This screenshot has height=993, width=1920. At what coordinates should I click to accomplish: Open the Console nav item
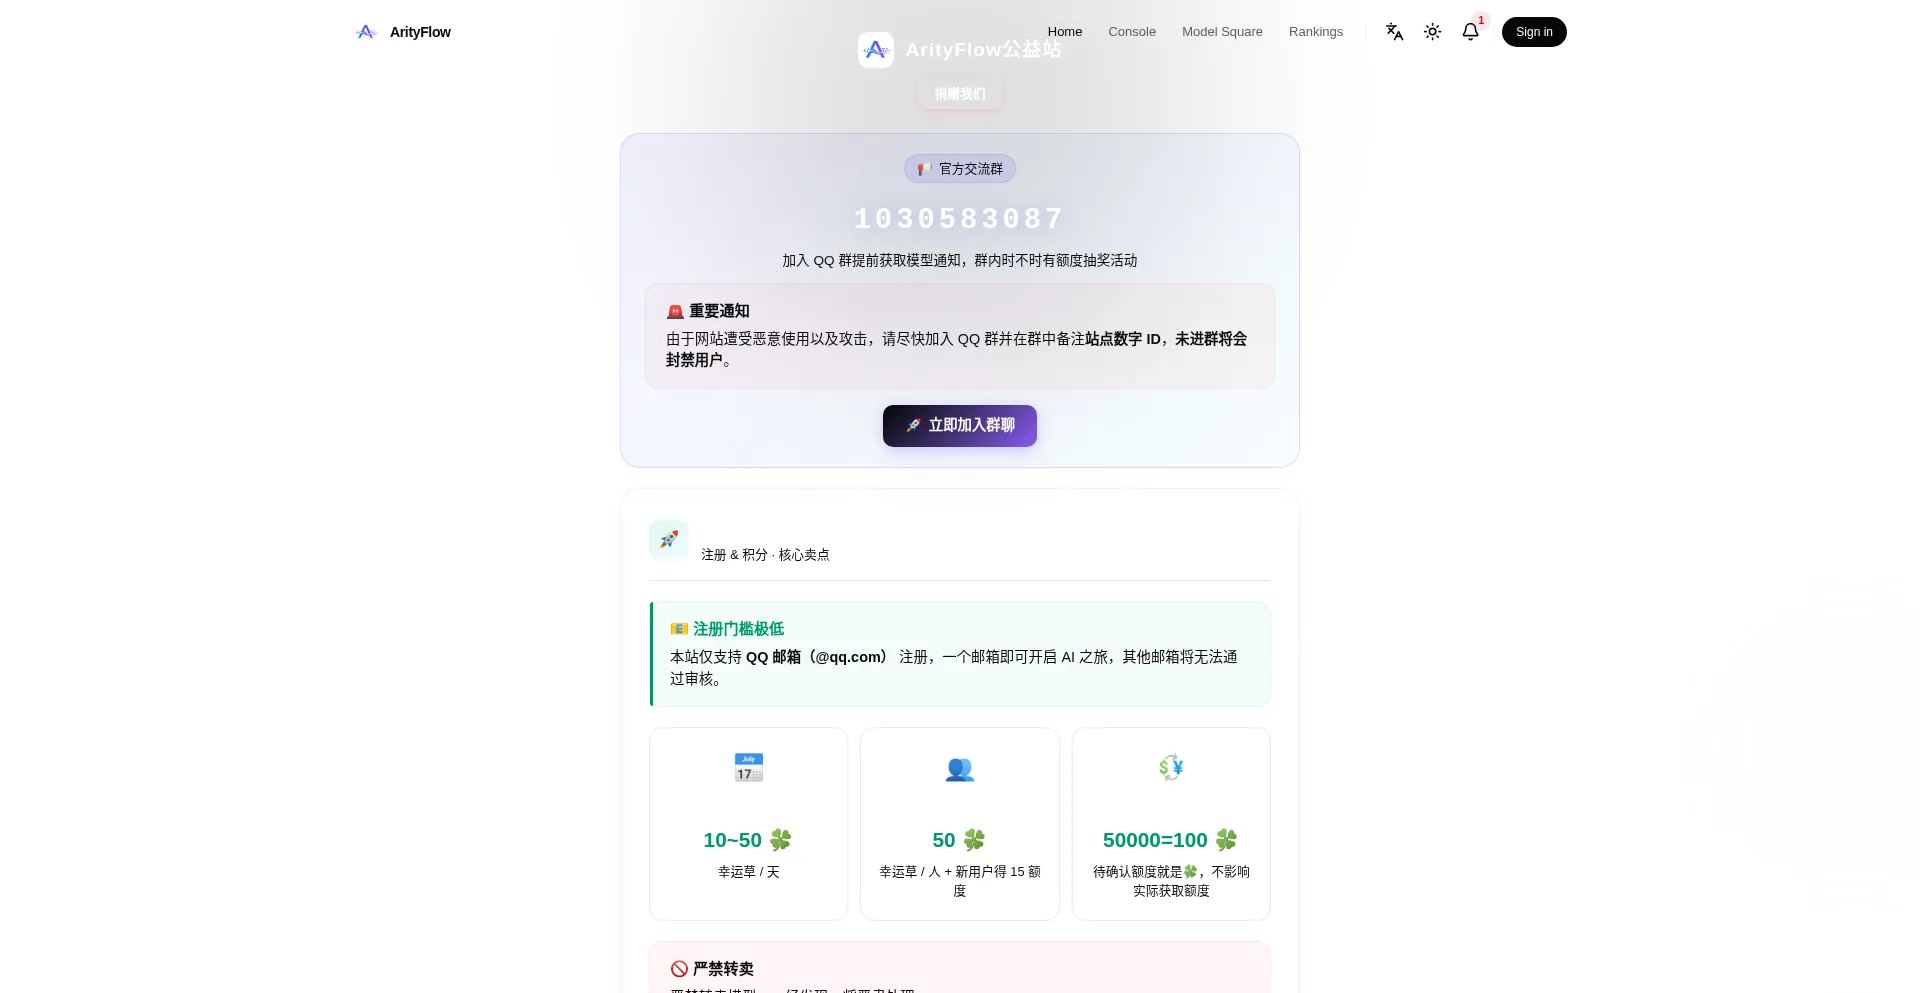[1132, 32]
